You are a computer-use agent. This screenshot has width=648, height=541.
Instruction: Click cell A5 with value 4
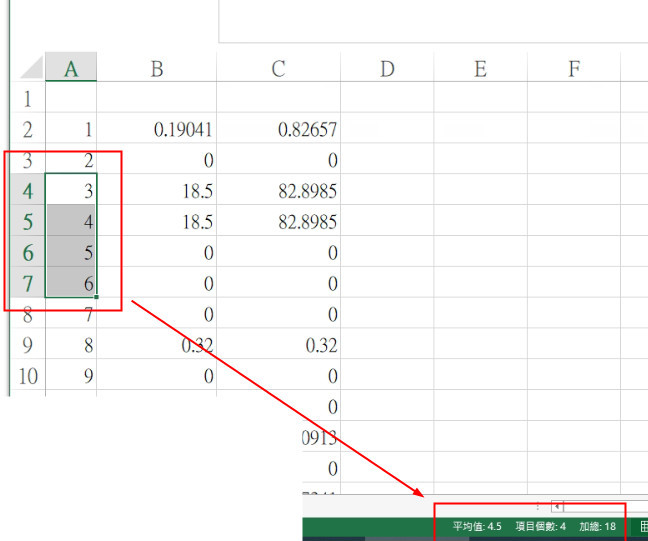click(71, 222)
